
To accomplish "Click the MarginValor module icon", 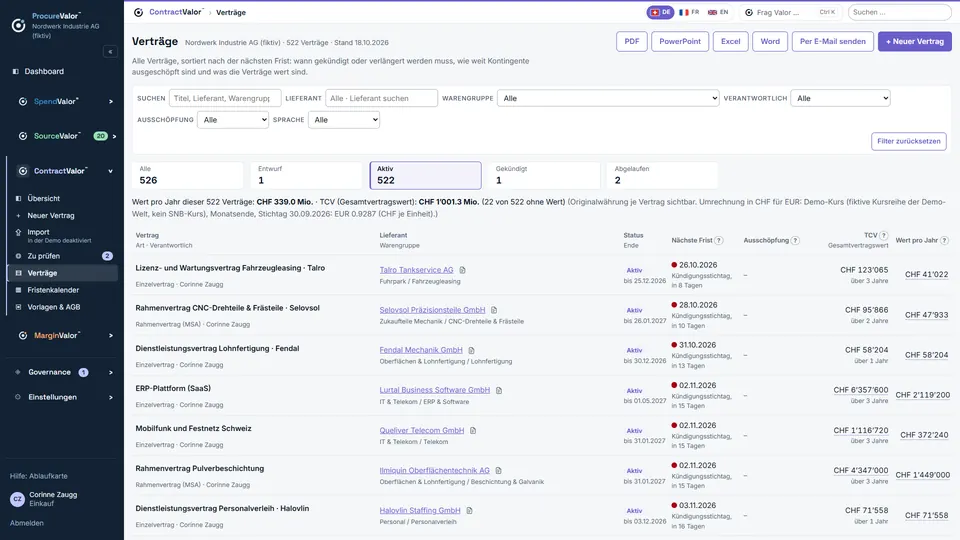I will (23, 336).
